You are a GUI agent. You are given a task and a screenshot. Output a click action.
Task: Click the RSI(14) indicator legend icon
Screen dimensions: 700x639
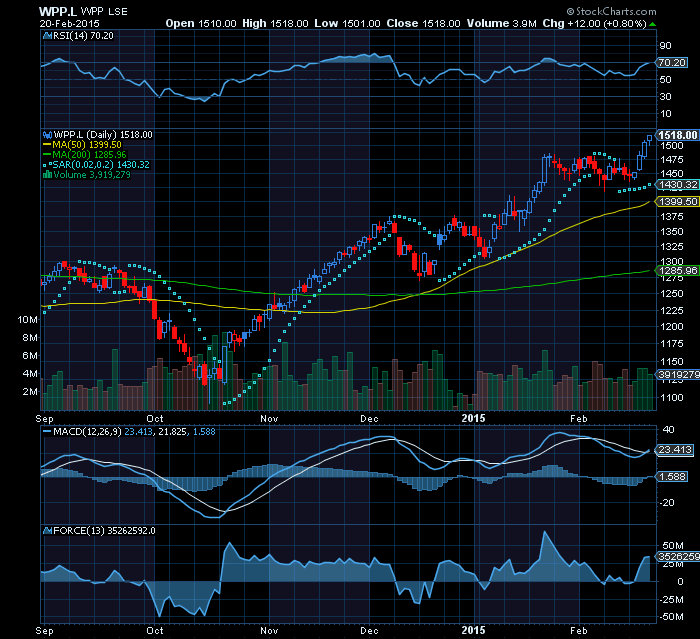pos(47,36)
